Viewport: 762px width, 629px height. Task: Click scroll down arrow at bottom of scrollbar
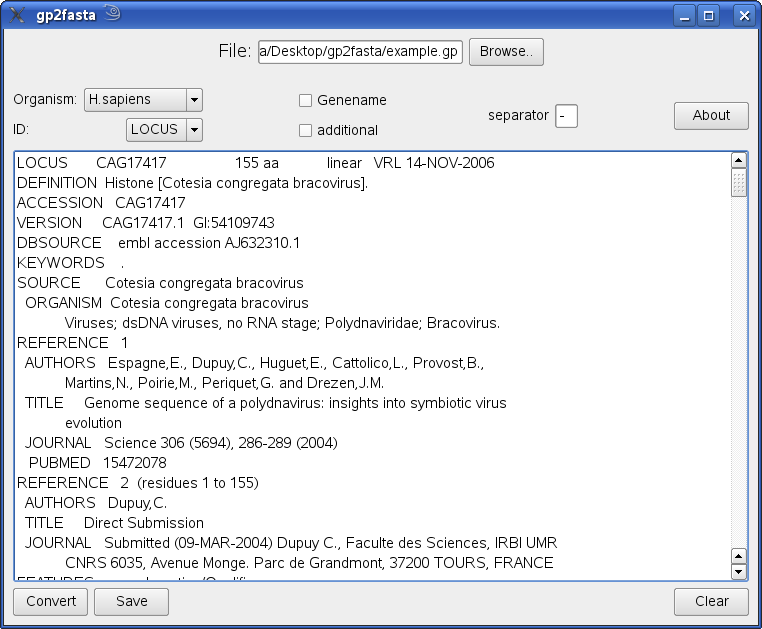point(739,572)
